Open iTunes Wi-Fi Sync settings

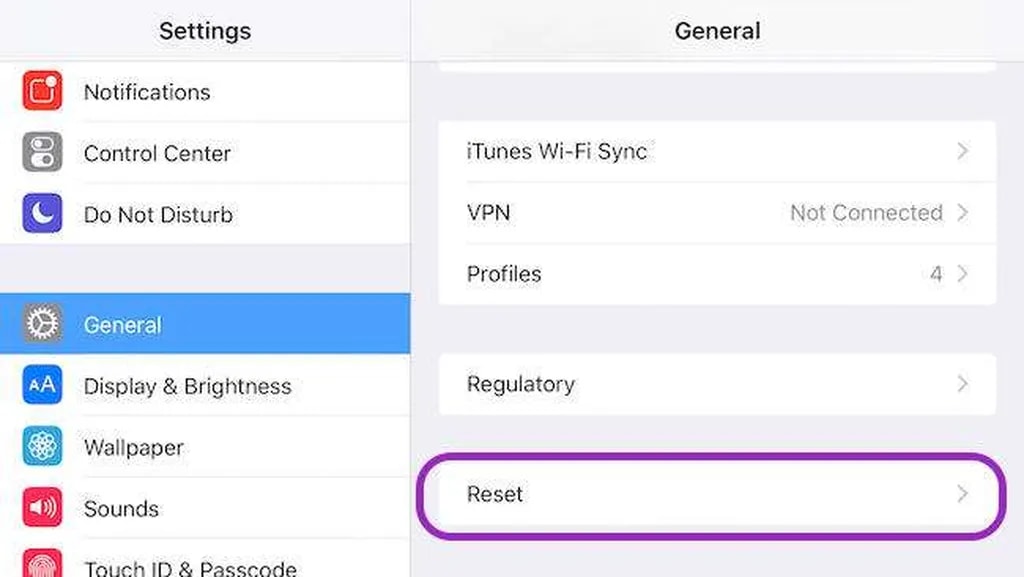pyautogui.click(x=557, y=152)
